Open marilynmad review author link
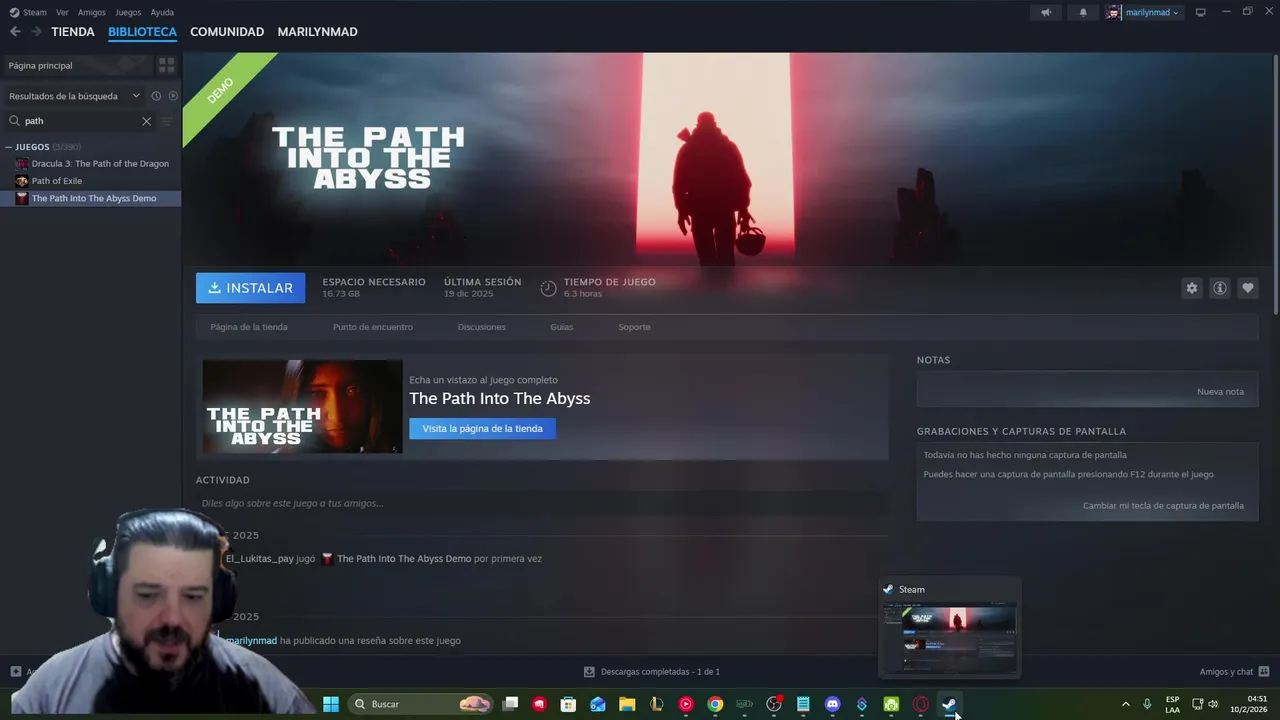Viewport: 1280px width, 720px height. (251, 641)
